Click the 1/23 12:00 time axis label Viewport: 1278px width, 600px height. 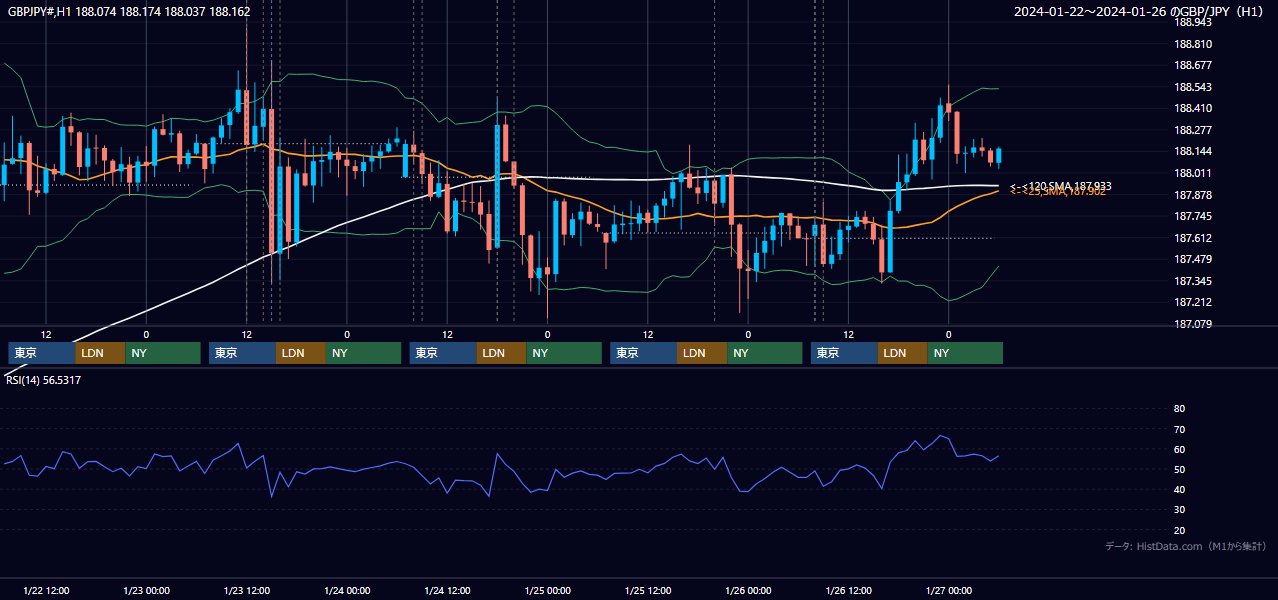(247, 591)
